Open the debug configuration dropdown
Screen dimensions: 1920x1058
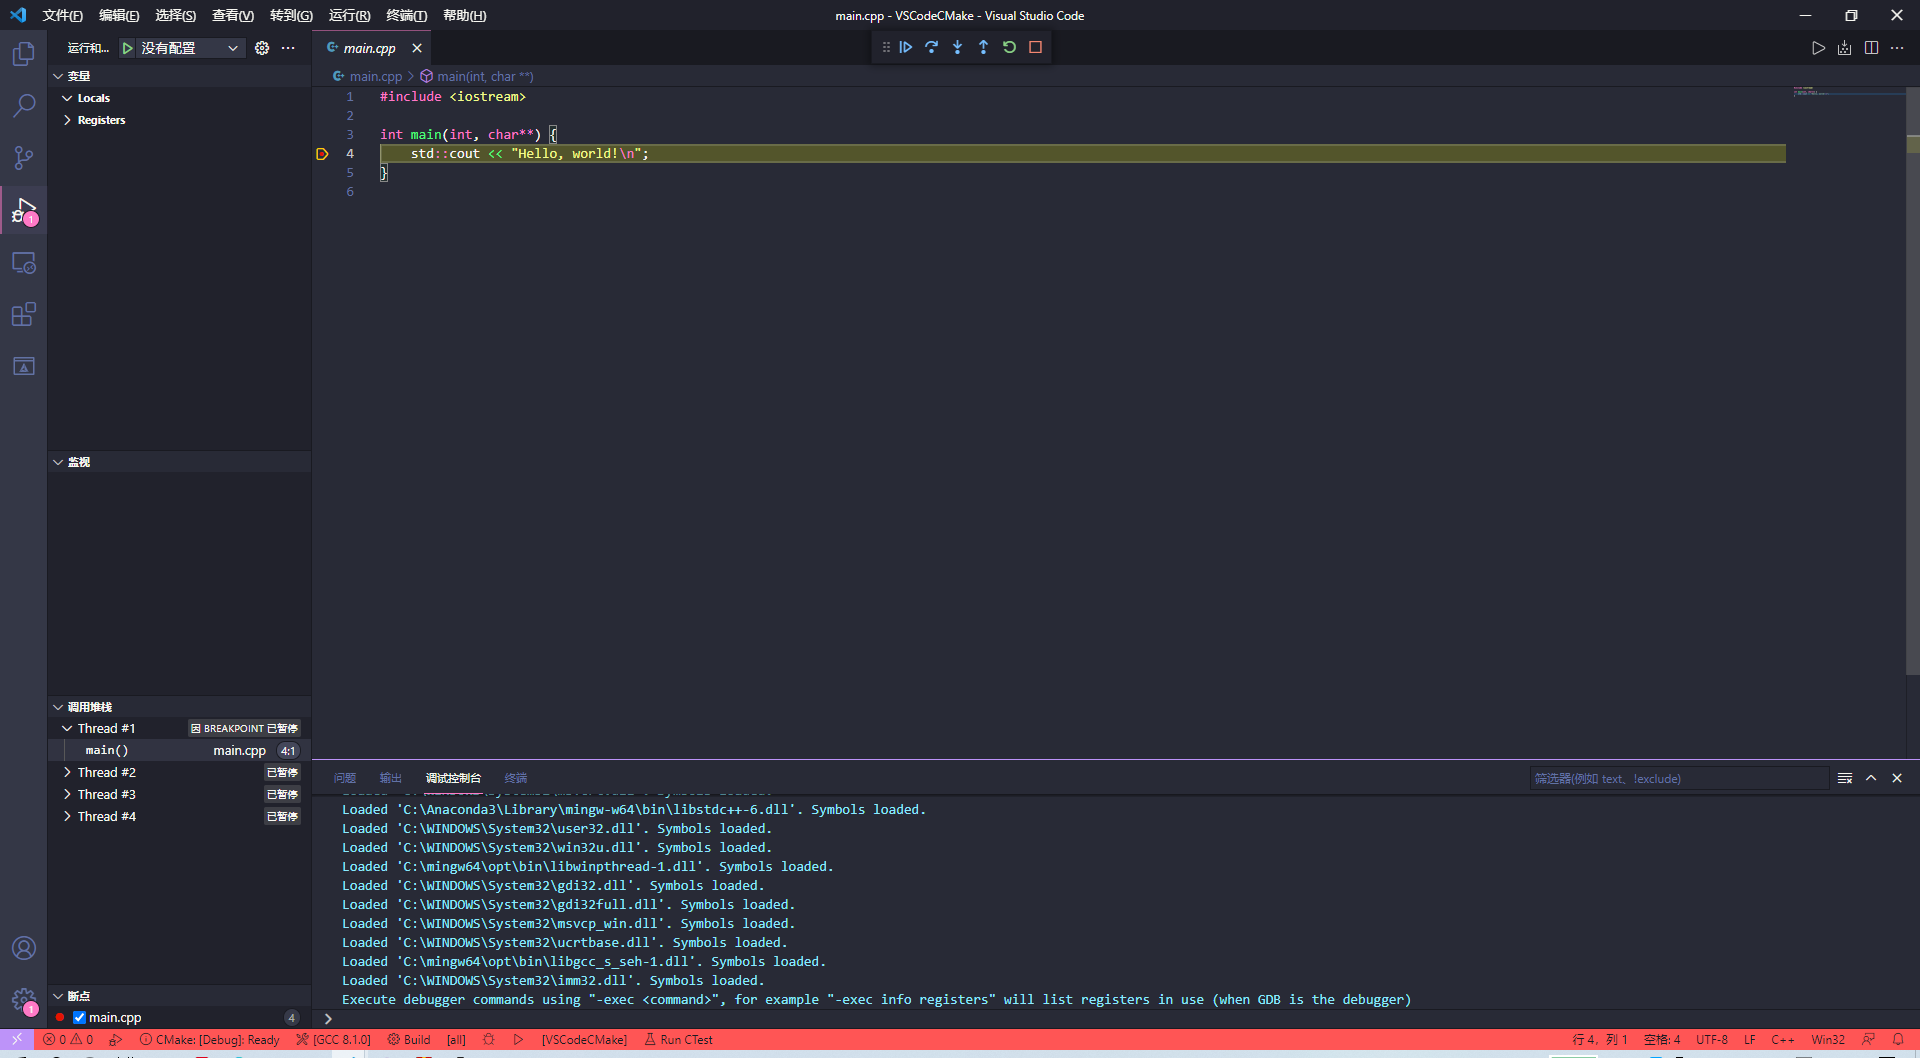point(190,48)
